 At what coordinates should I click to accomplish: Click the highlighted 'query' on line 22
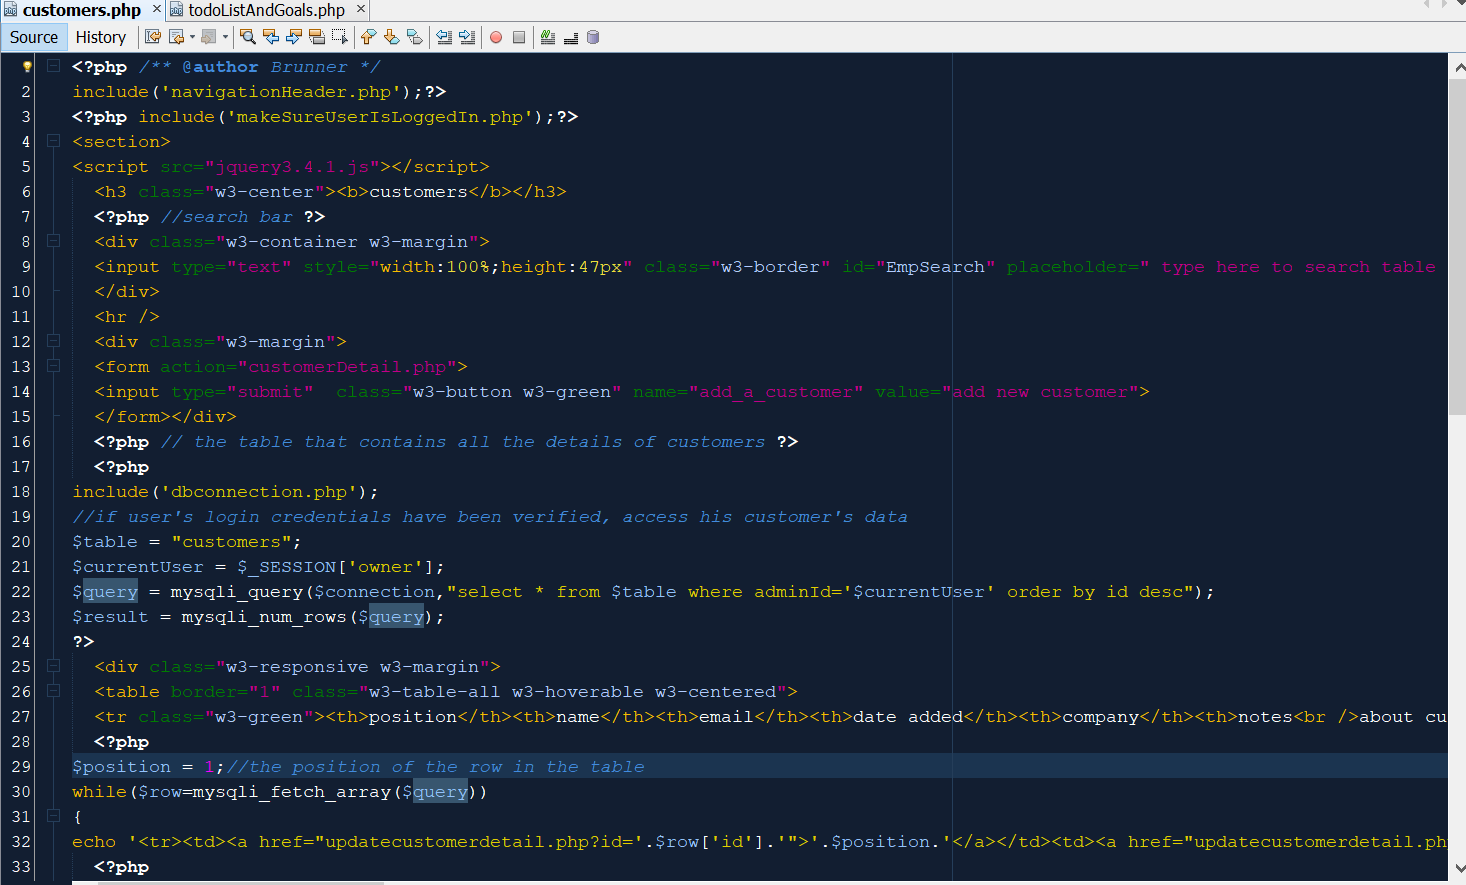click(110, 592)
